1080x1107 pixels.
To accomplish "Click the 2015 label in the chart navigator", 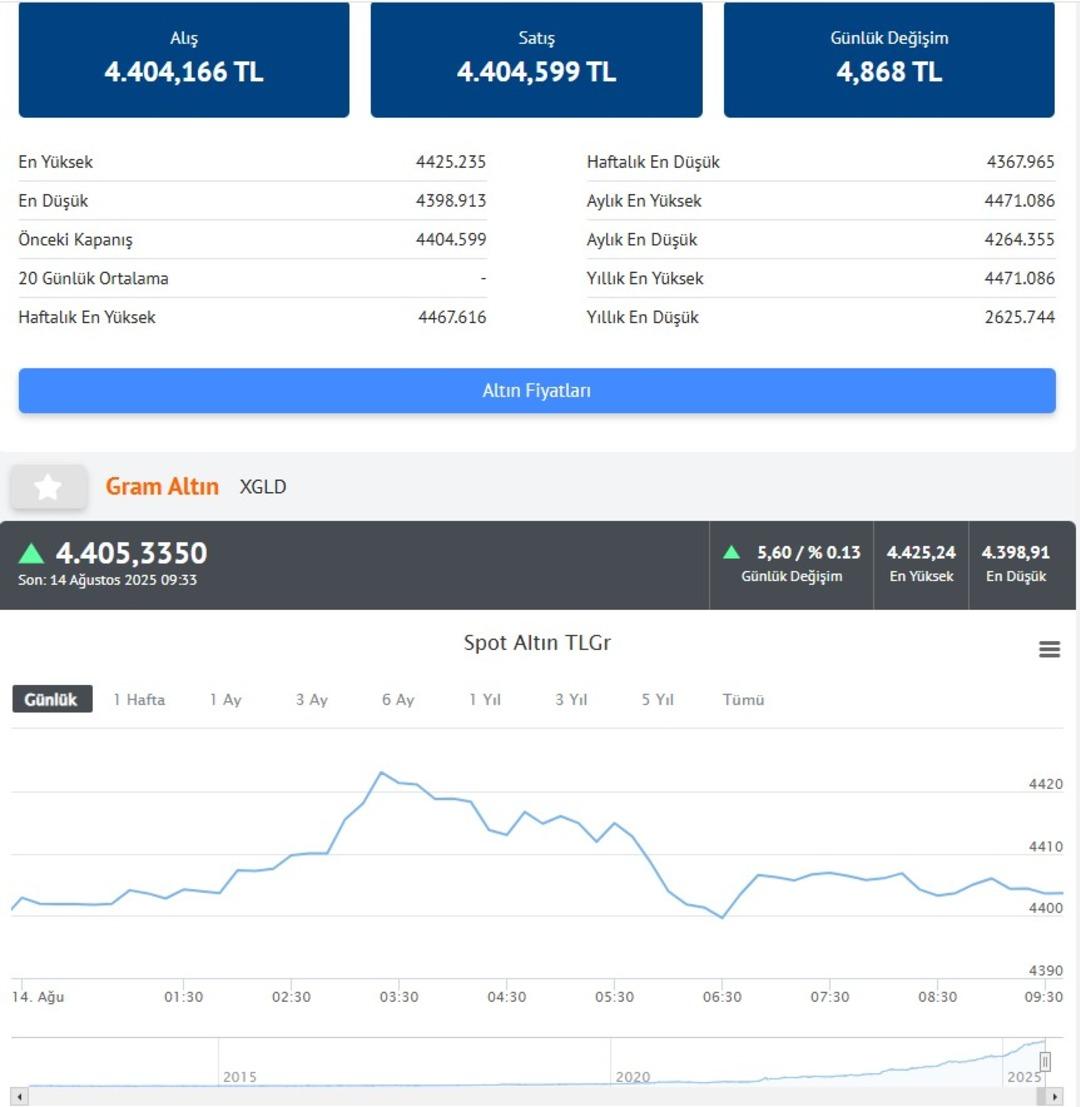I will (240, 1077).
